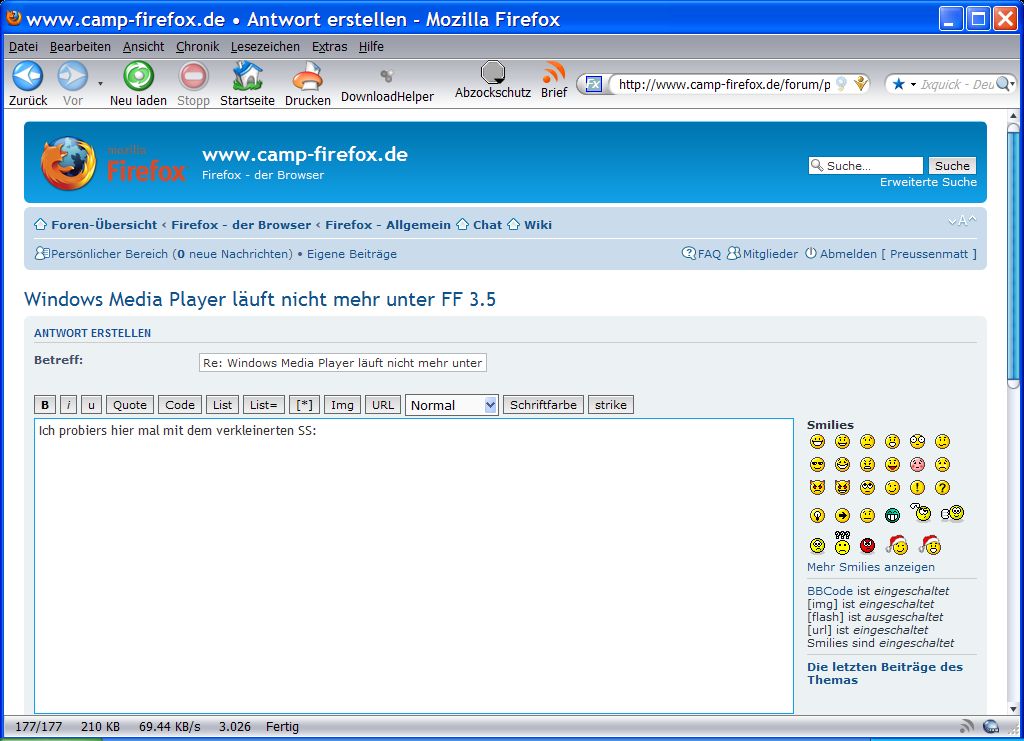This screenshot has width=1024, height=741.
Task: Click the forum Suche search field
Action: 866,166
